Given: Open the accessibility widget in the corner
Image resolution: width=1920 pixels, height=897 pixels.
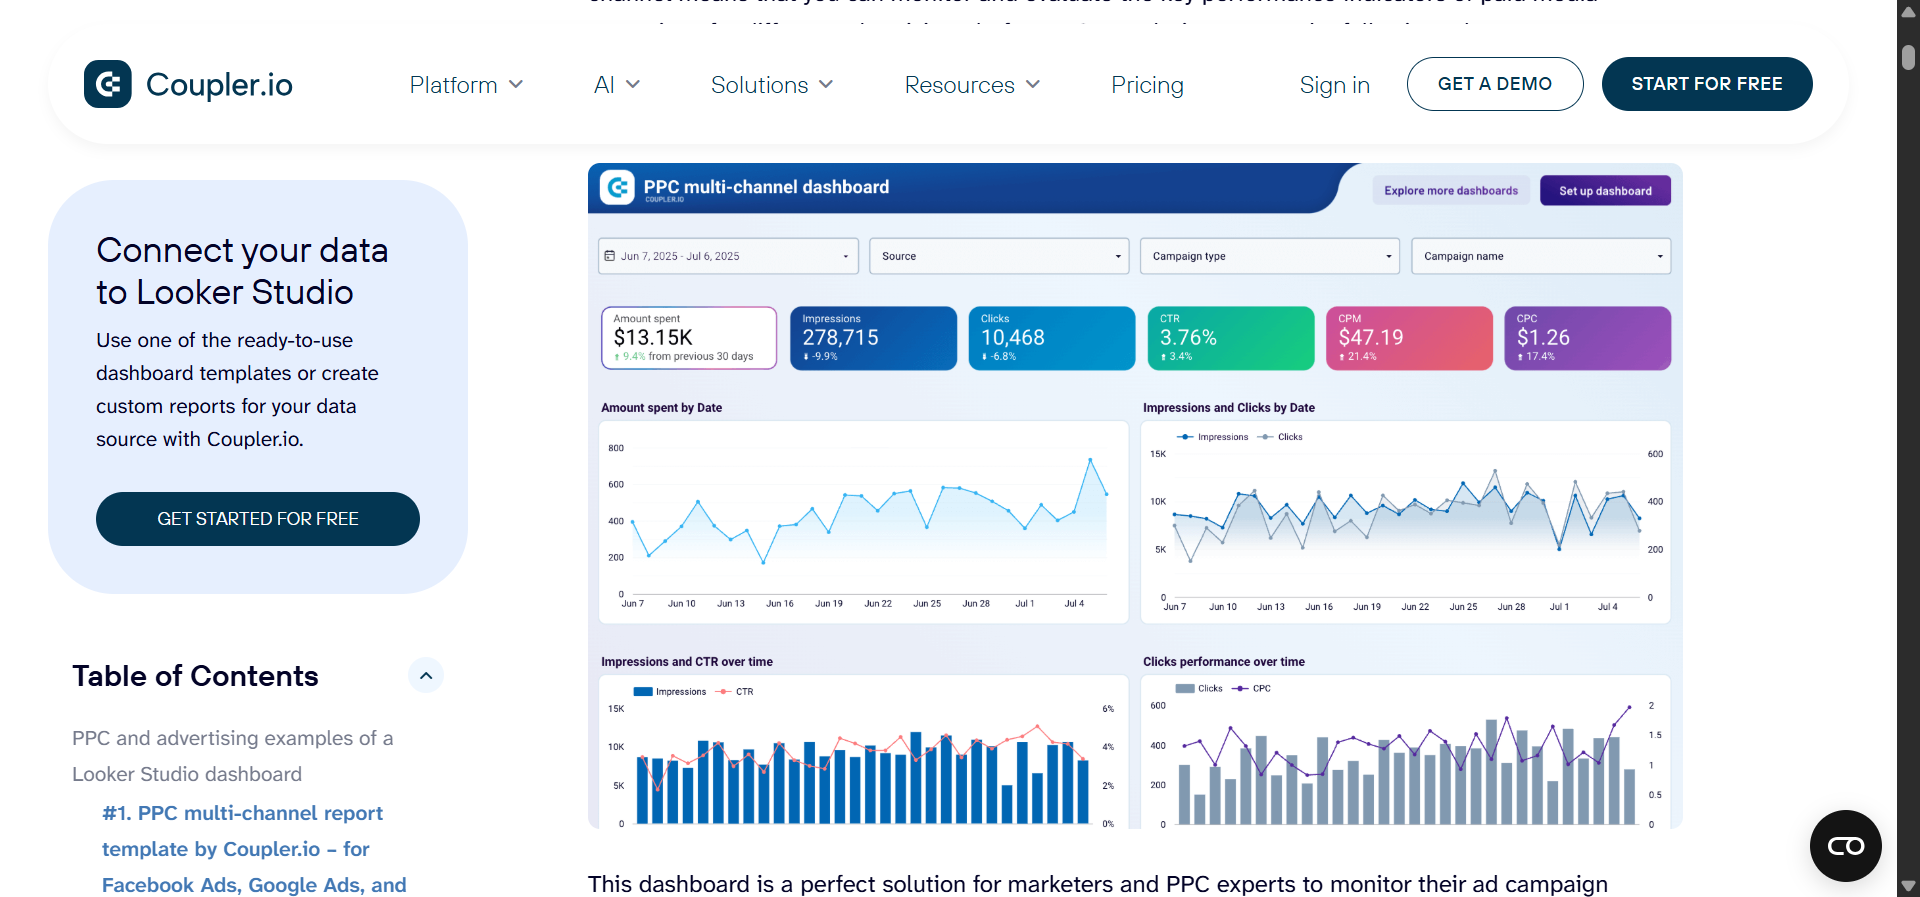Looking at the screenshot, I should point(1845,846).
